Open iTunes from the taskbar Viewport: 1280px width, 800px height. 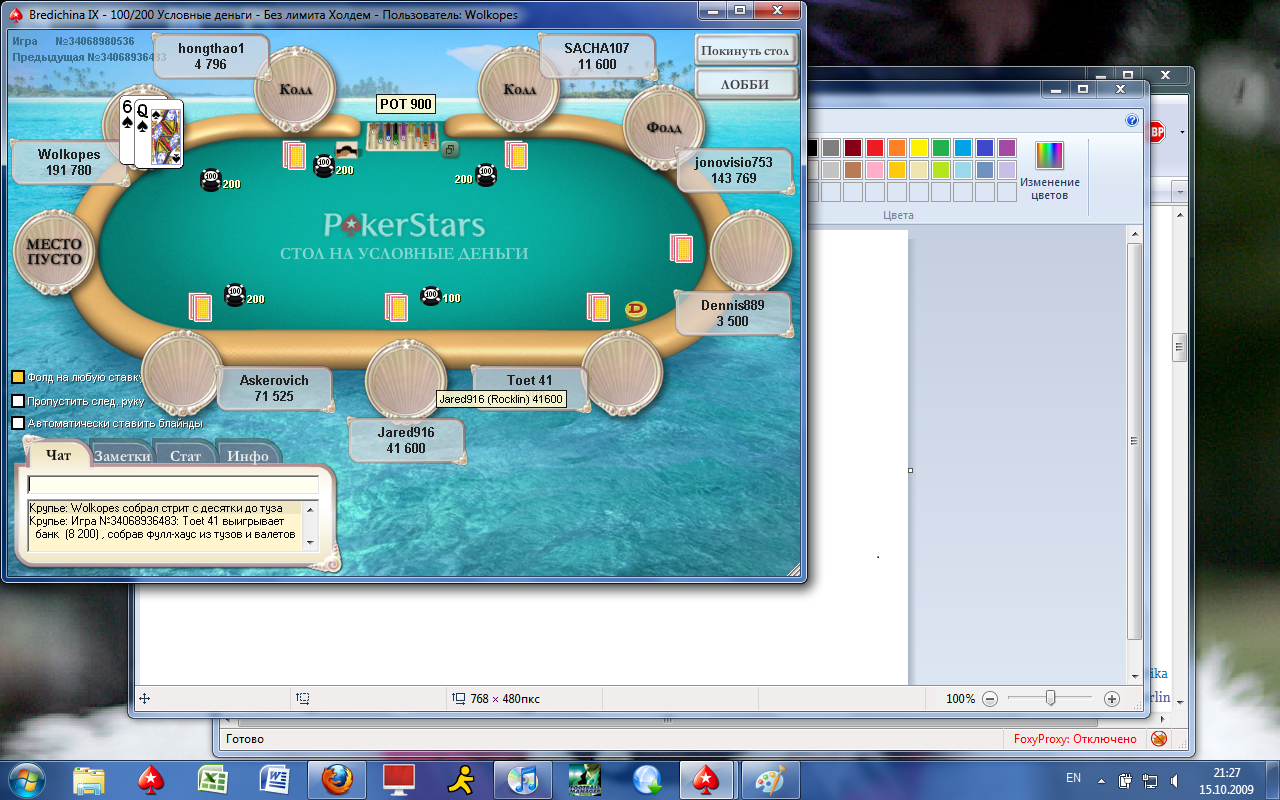tap(523, 779)
